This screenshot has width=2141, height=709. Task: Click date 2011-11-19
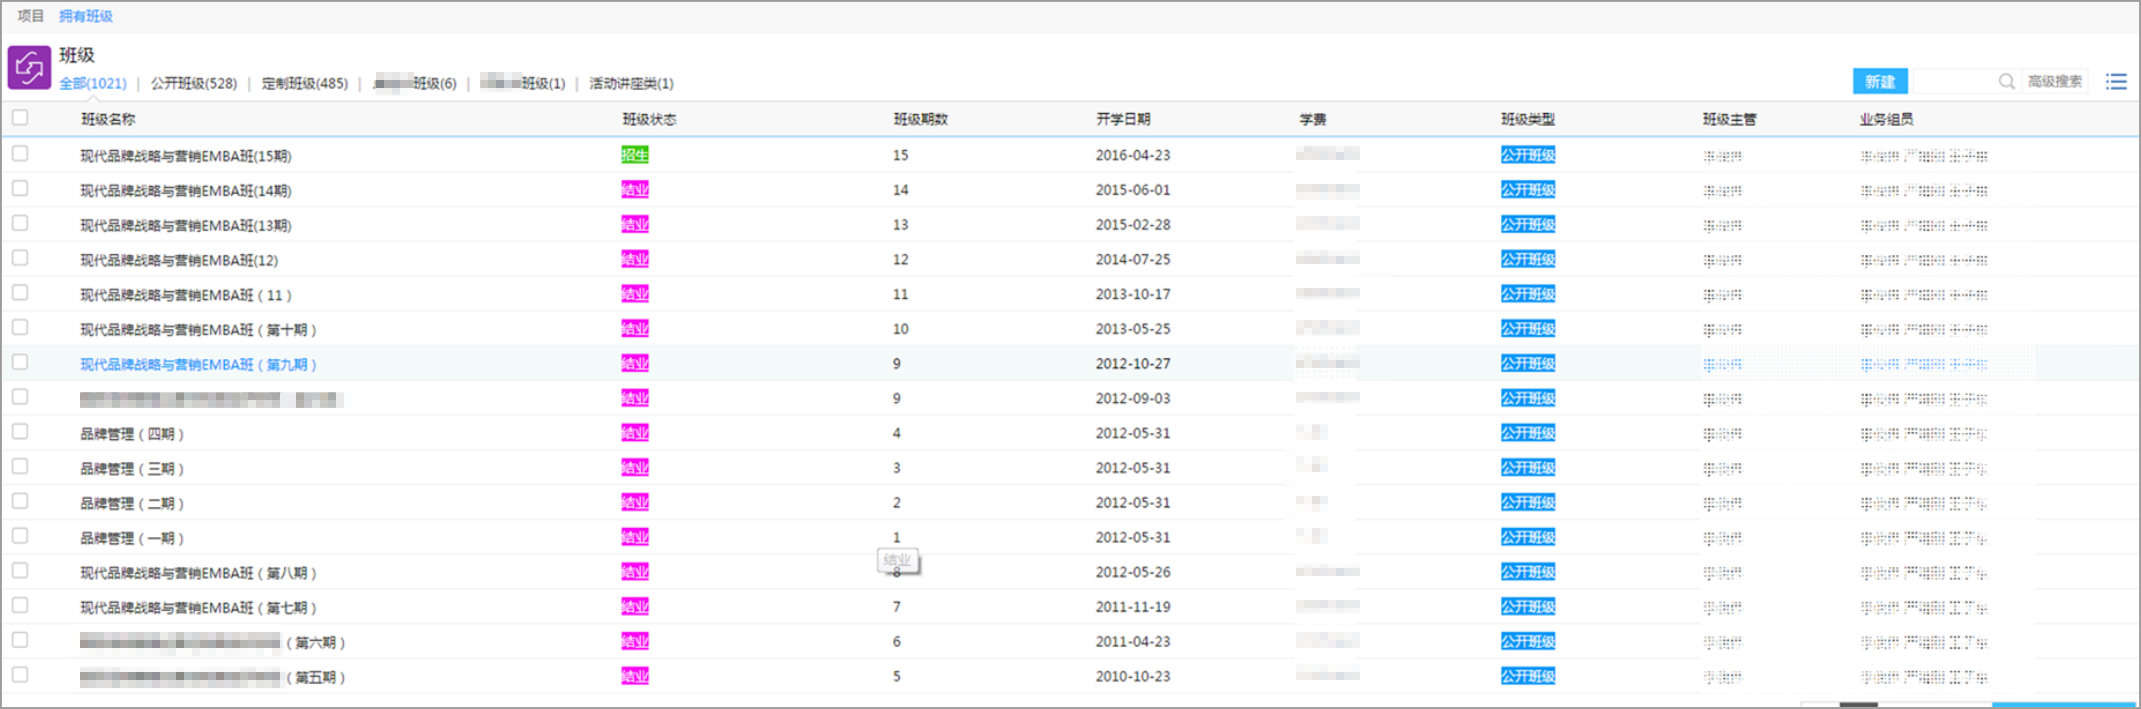click(x=1133, y=607)
